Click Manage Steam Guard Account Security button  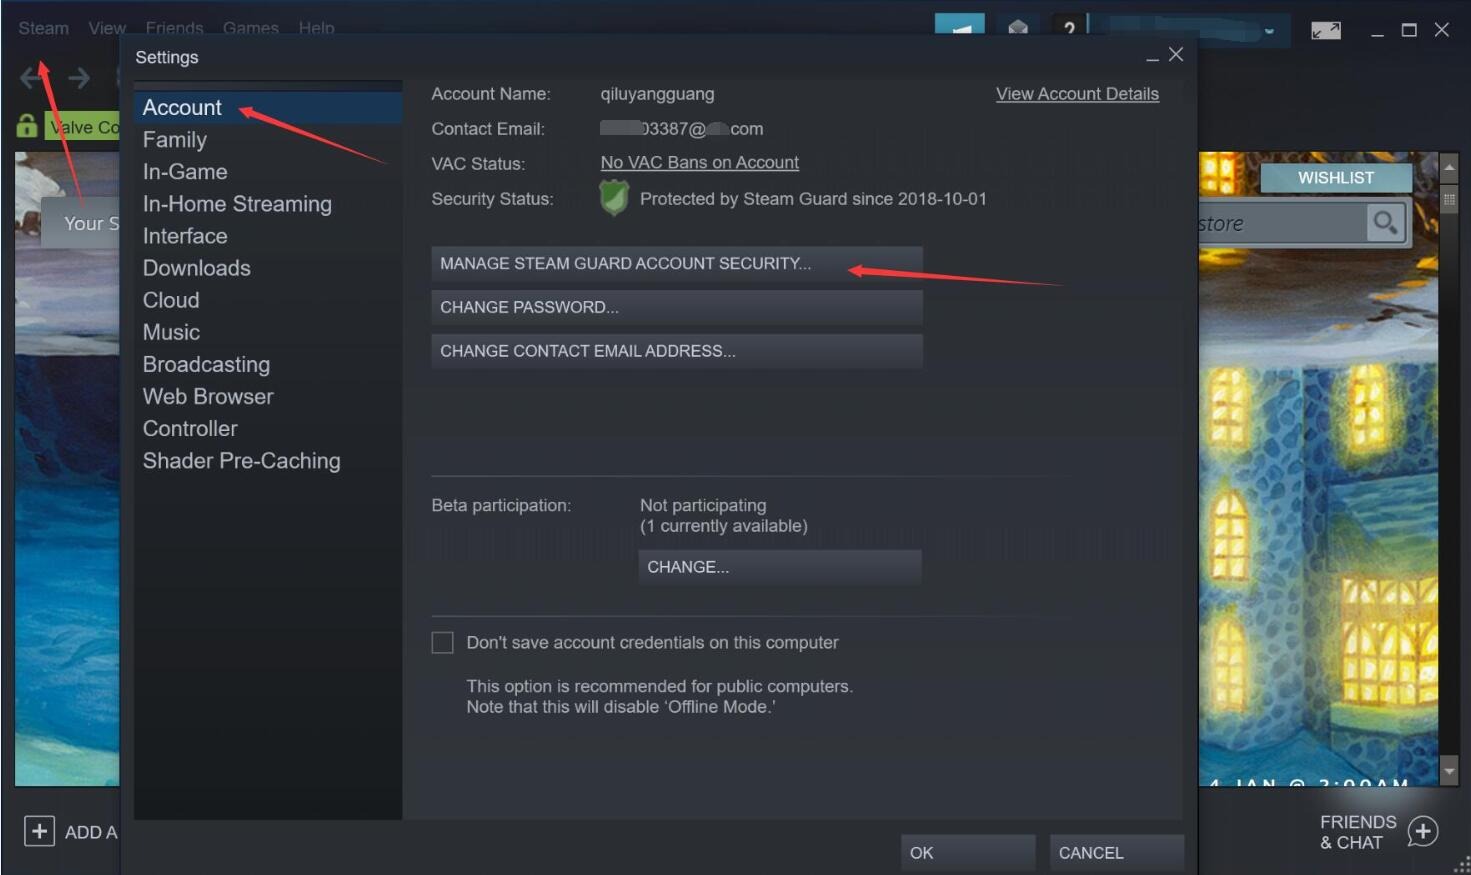click(676, 263)
